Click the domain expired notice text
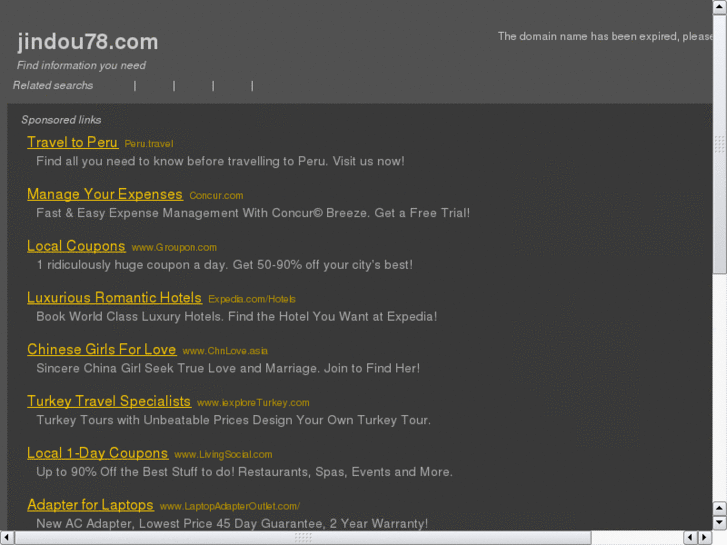This screenshot has height=545, width=727. [605, 37]
